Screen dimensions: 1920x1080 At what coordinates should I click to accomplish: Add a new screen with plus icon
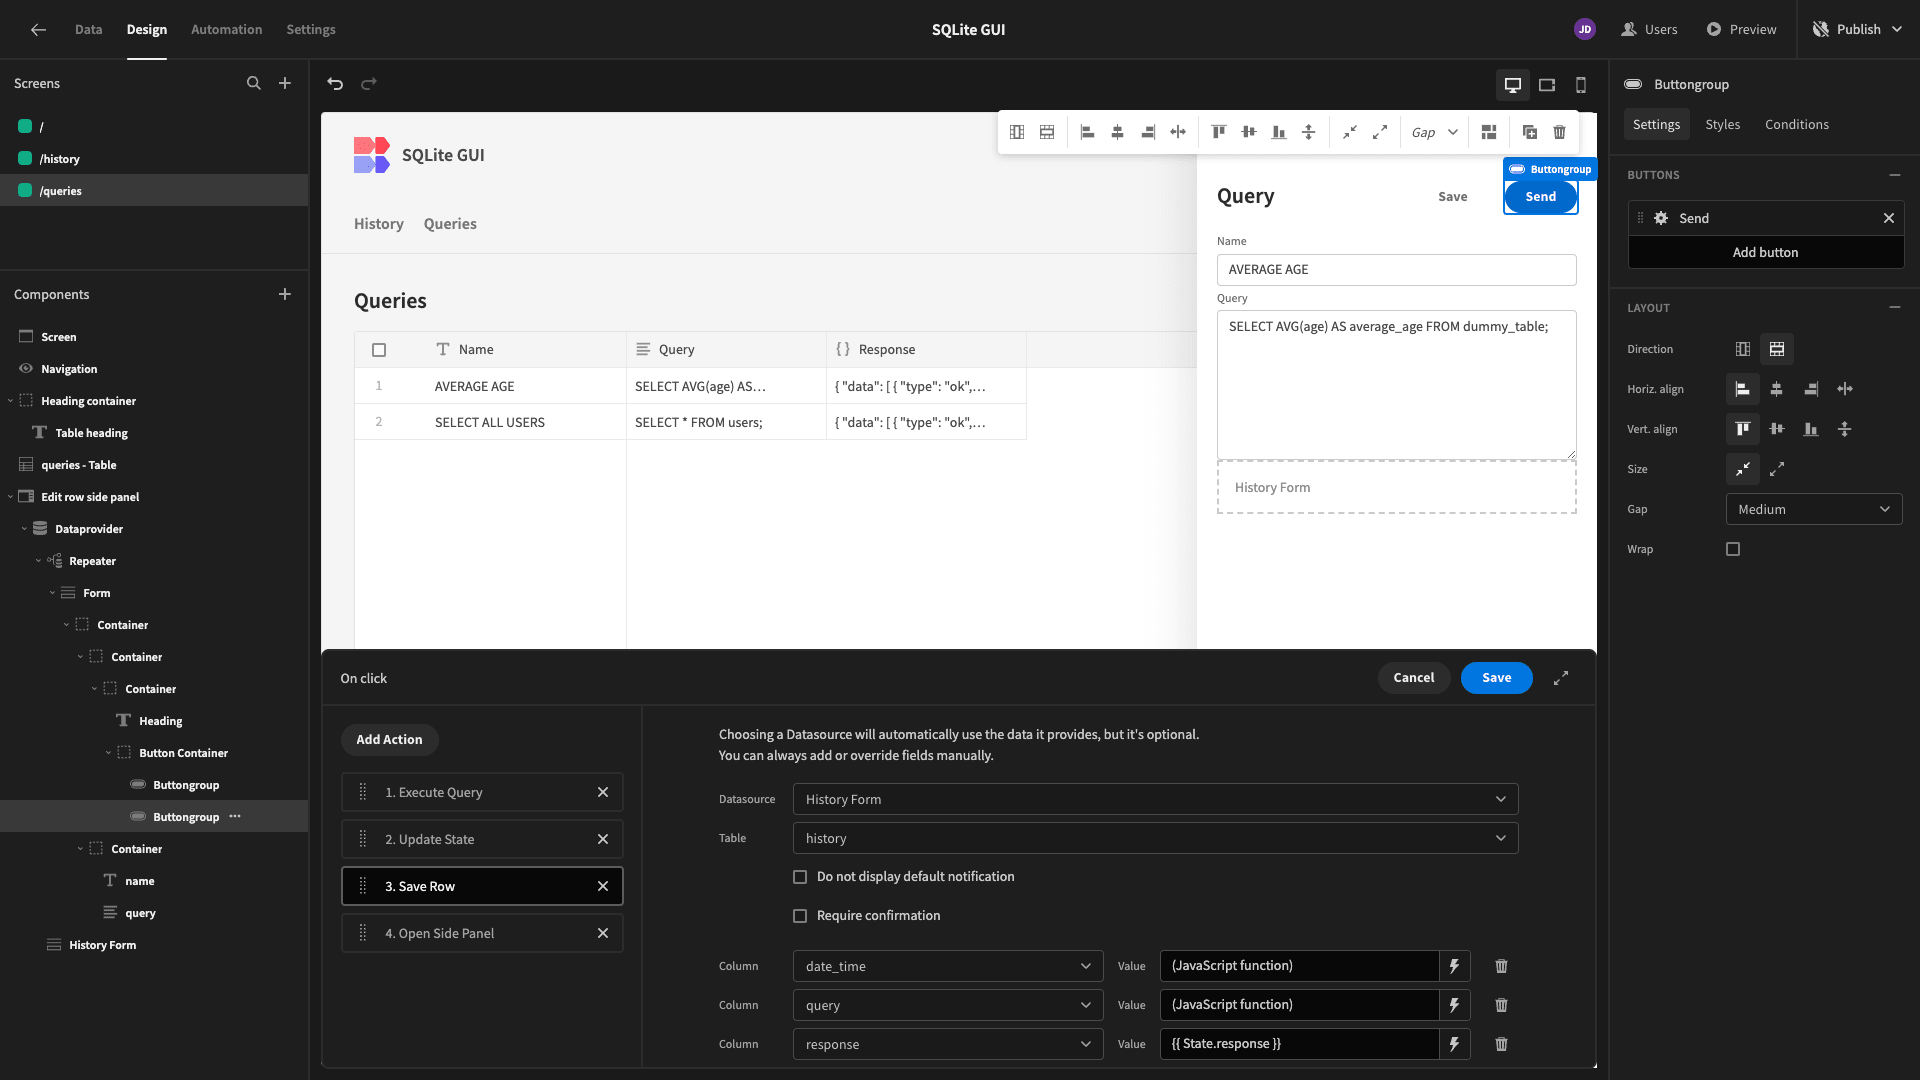(x=285, y=83)
